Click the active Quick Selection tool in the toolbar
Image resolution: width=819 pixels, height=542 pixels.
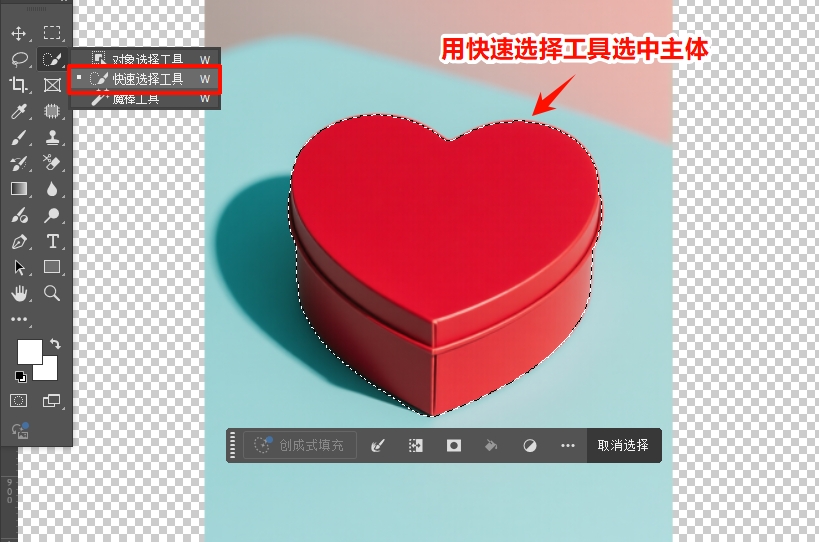tap(52, 59)
